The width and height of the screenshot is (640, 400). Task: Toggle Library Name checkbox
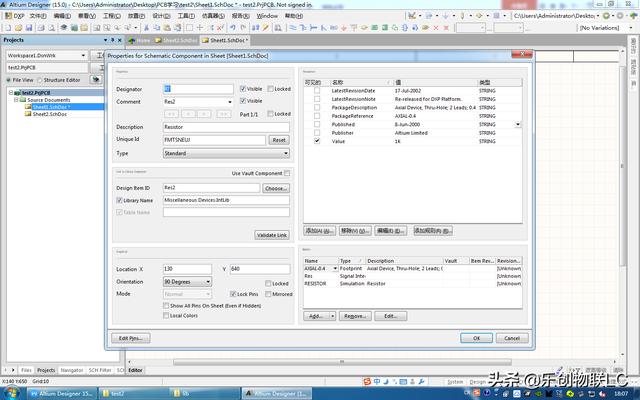[x=119, y=200]
